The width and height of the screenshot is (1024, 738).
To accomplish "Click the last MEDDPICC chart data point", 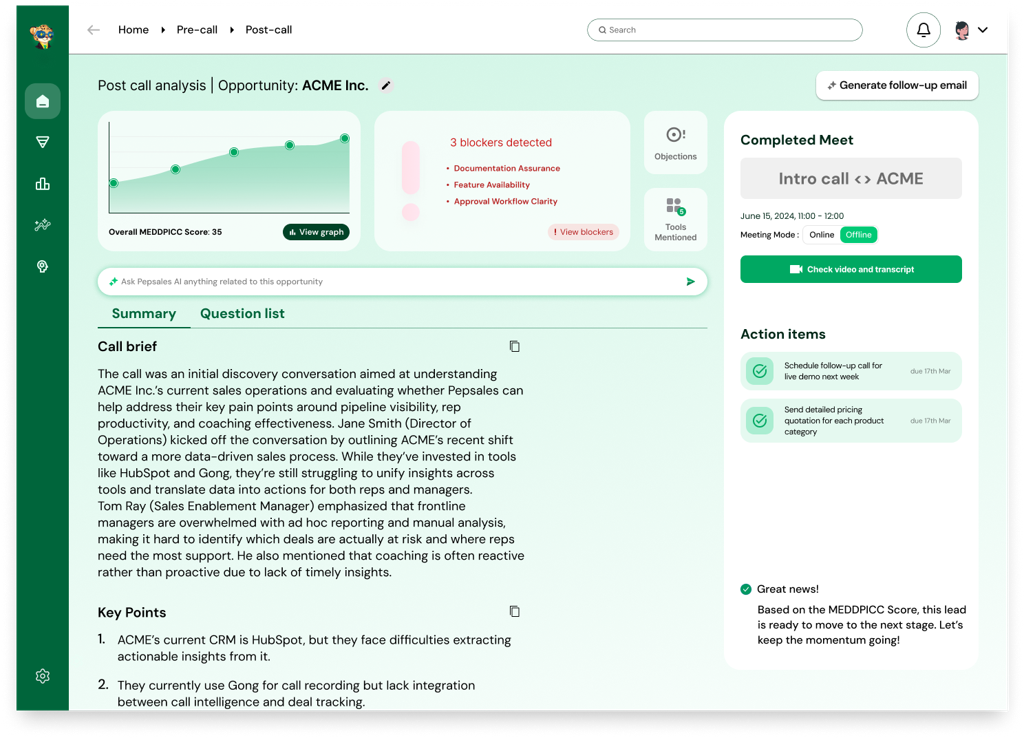I will click(x=345, y=138).
